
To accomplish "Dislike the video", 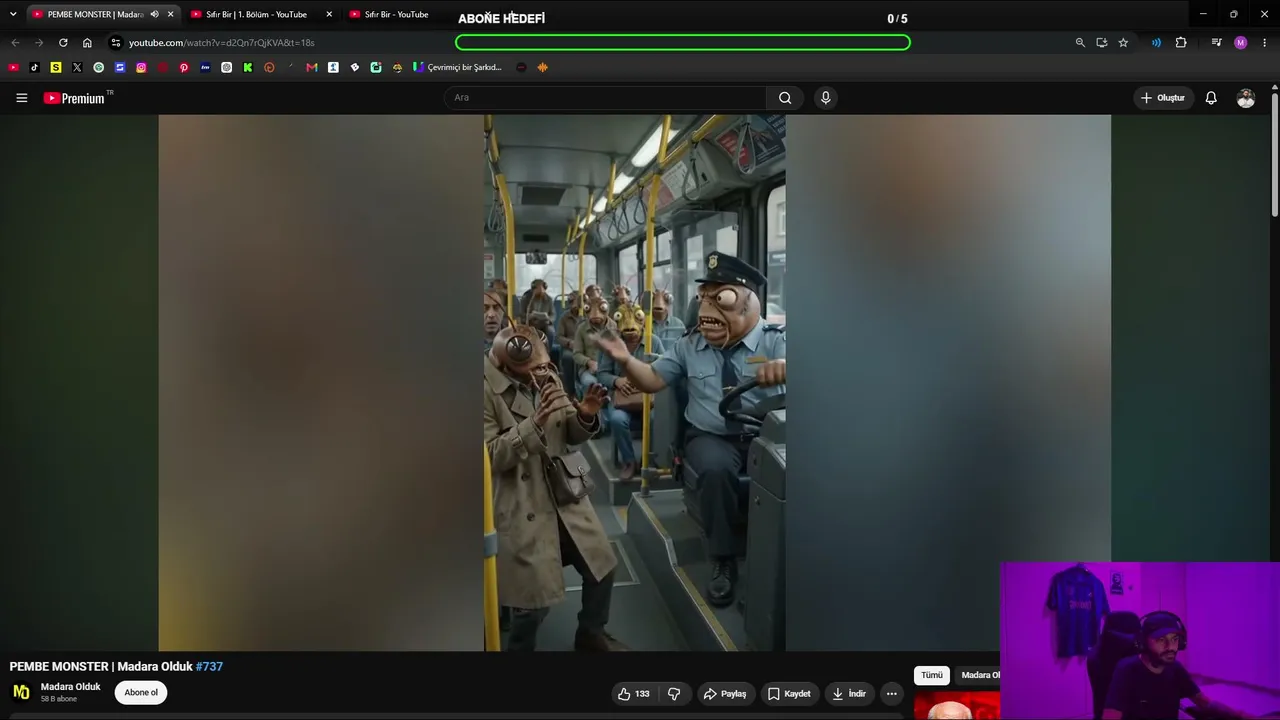I will 674,694.
